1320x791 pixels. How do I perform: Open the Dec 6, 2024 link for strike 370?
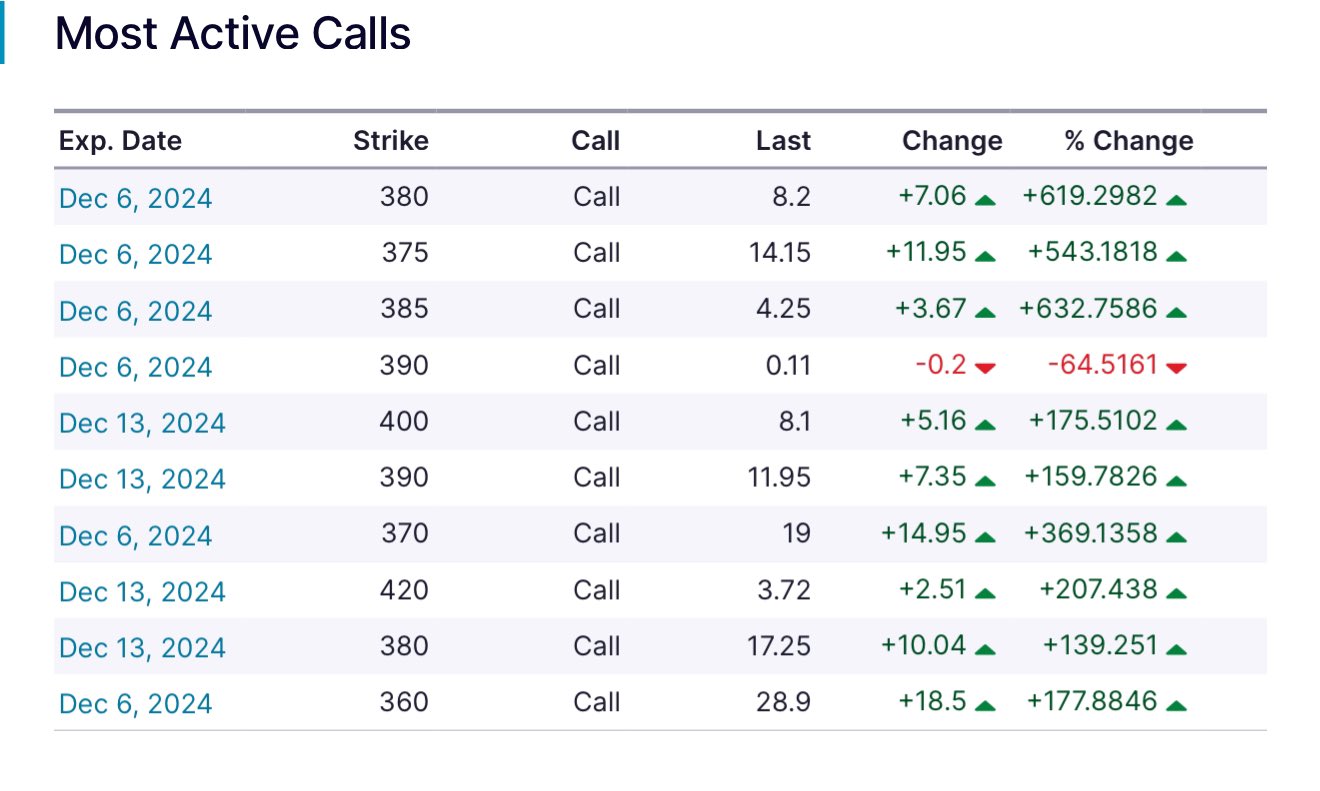point(136,535)
